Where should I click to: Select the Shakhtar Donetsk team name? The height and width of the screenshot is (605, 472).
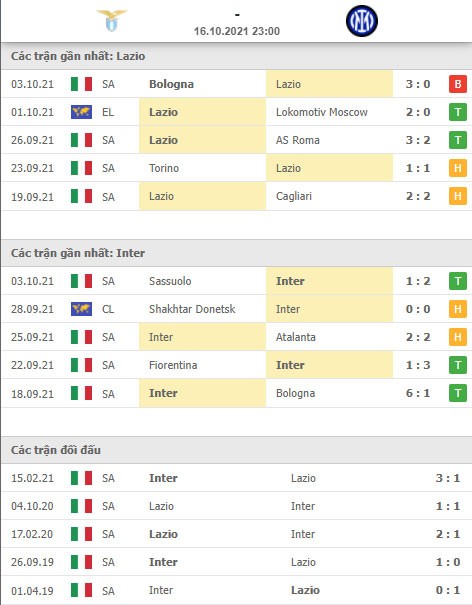point(192,309)
